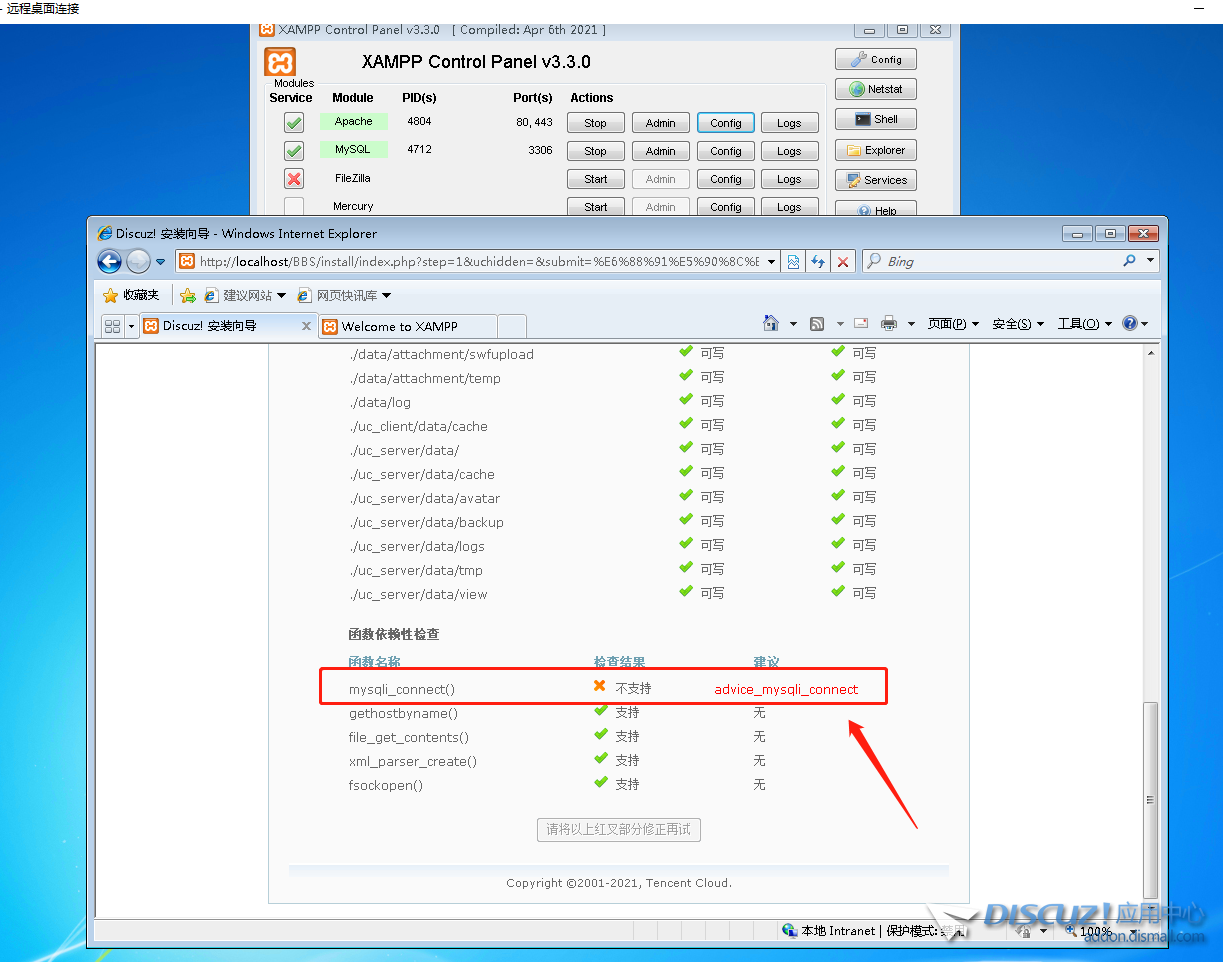The height and width of the screenshot is (962, 1223).
Task: Launch the XAMPP Shell
Action: [x=875, y=119]
